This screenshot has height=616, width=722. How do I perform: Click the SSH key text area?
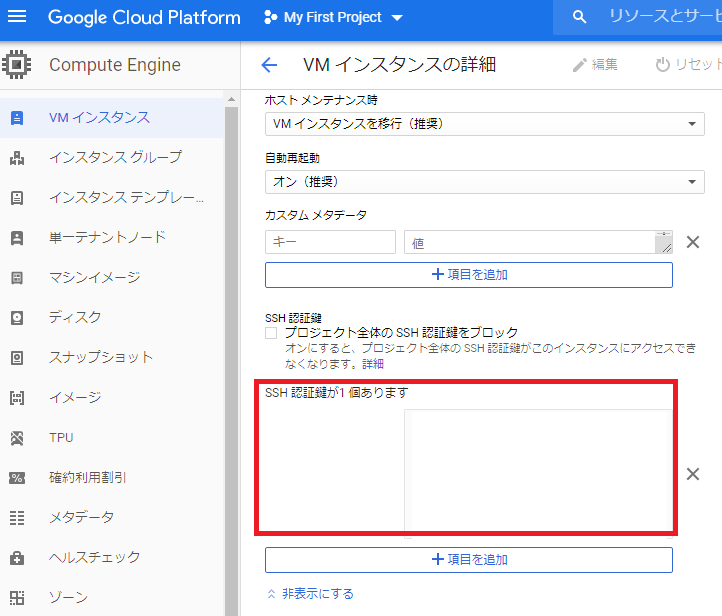coord(538,474)
